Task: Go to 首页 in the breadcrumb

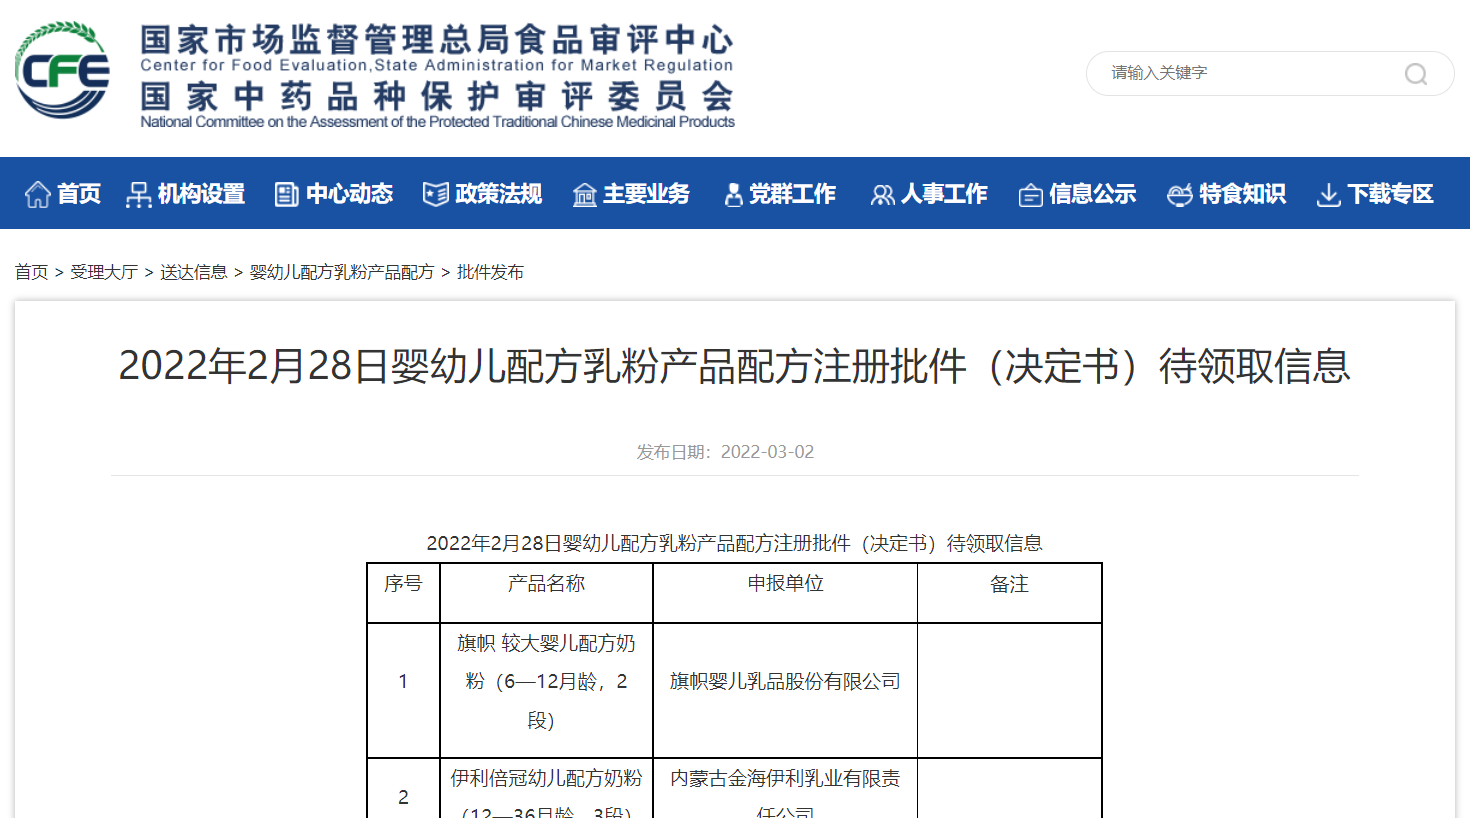Action: coord(31,272)
